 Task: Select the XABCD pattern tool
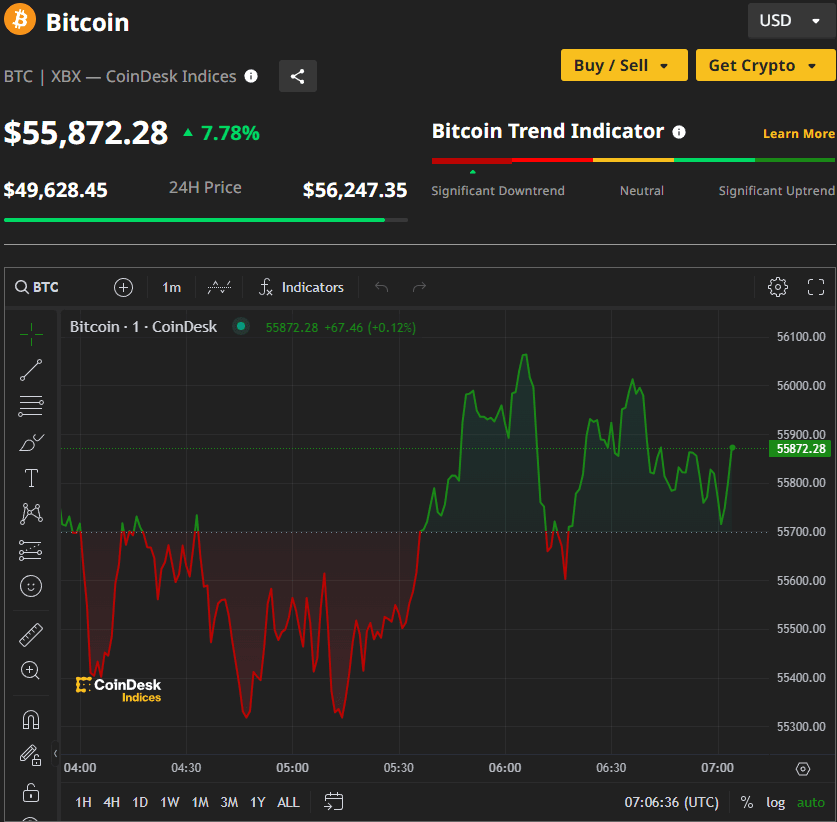(31, 513)
